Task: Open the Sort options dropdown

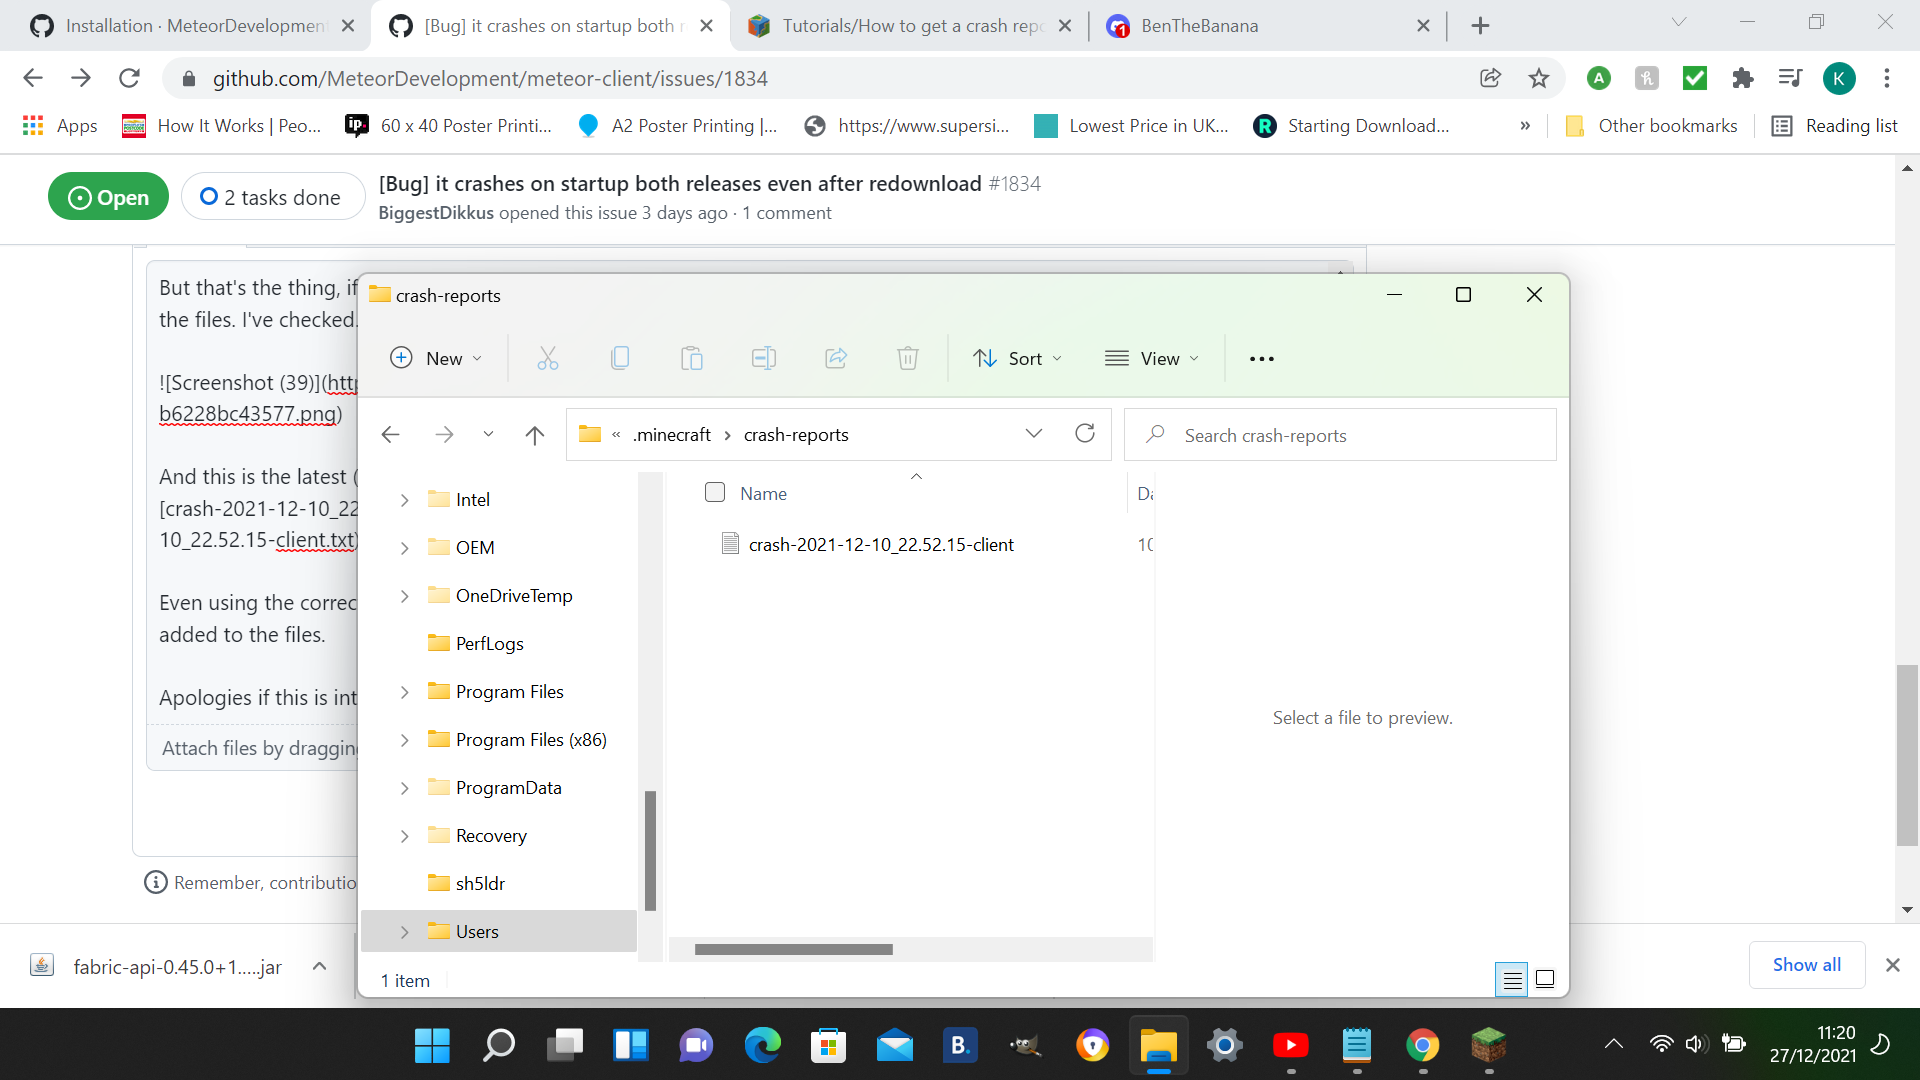Action: pyautogui.click(x=1017, y=358)
